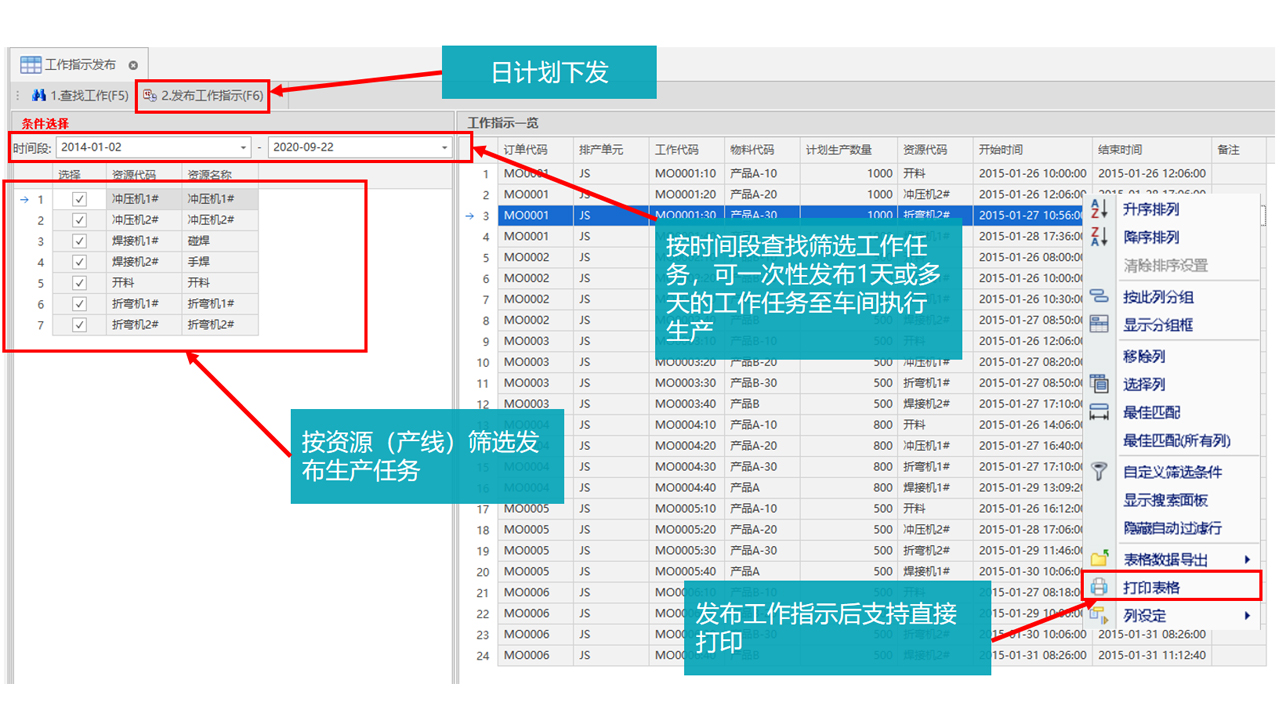Untick the checkbox for 折弯机2# row
Screen dimensions: 1280x728
pyautogui.click(x=79, y=326)
